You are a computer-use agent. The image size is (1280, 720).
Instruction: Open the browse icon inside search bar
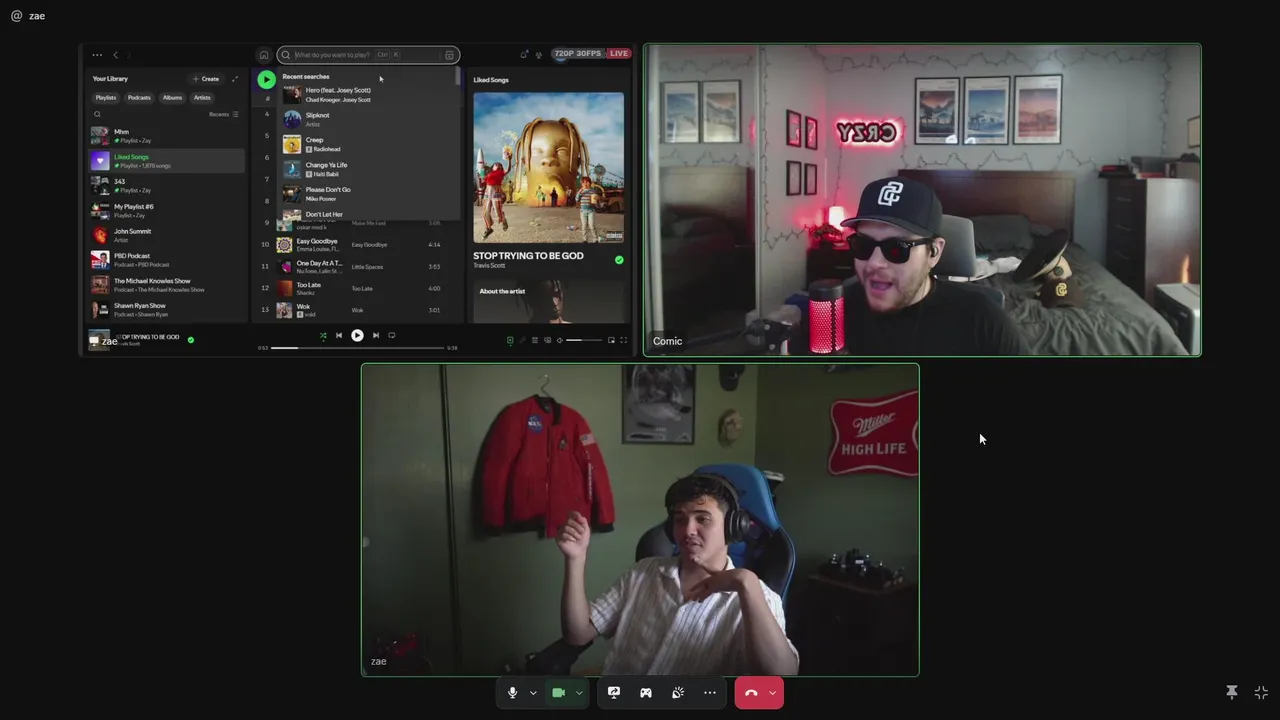click(x=449, y=55)
